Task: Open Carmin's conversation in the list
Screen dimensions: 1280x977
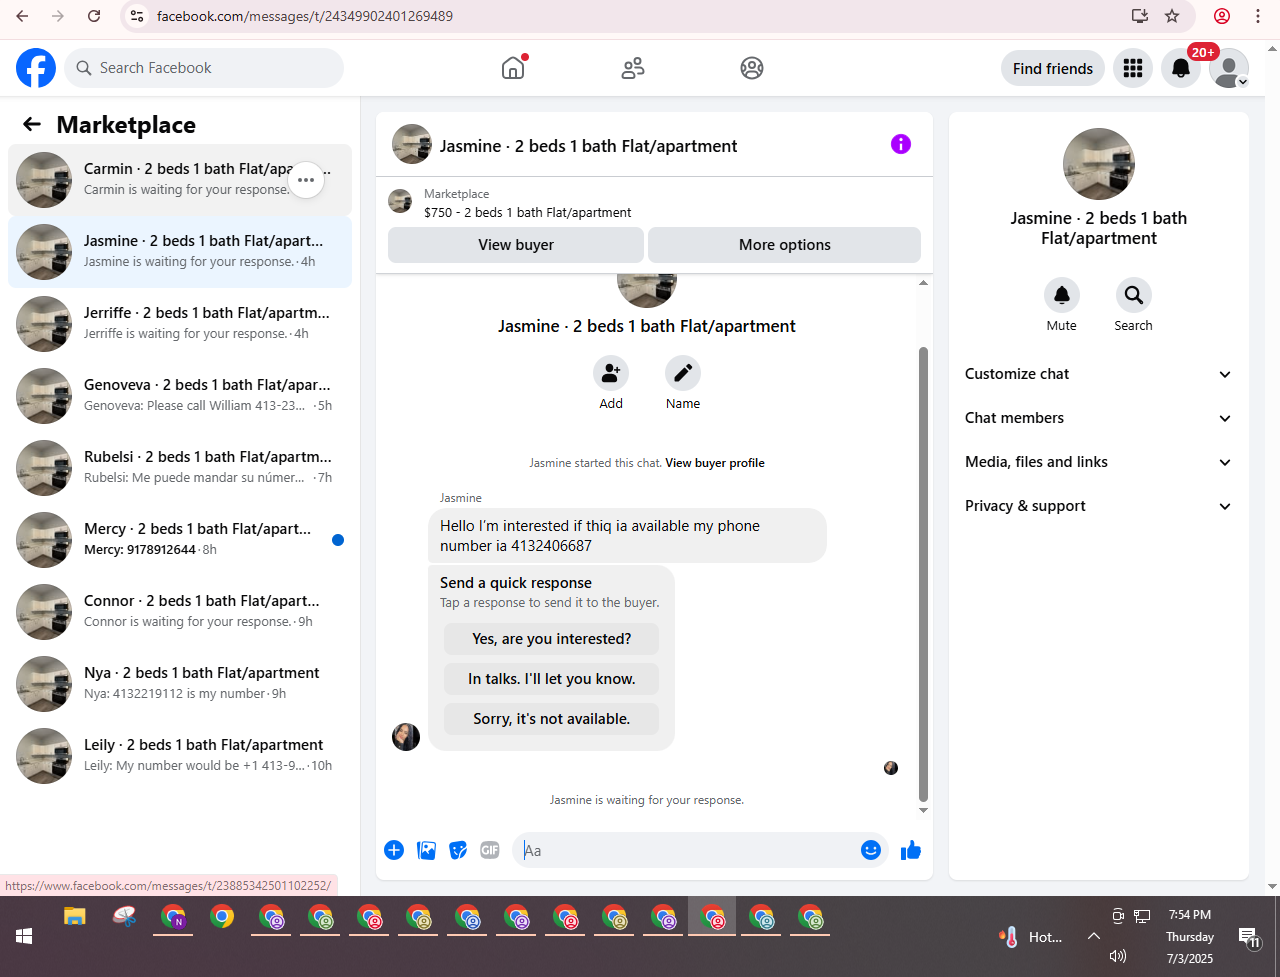Action: [180, 180]
